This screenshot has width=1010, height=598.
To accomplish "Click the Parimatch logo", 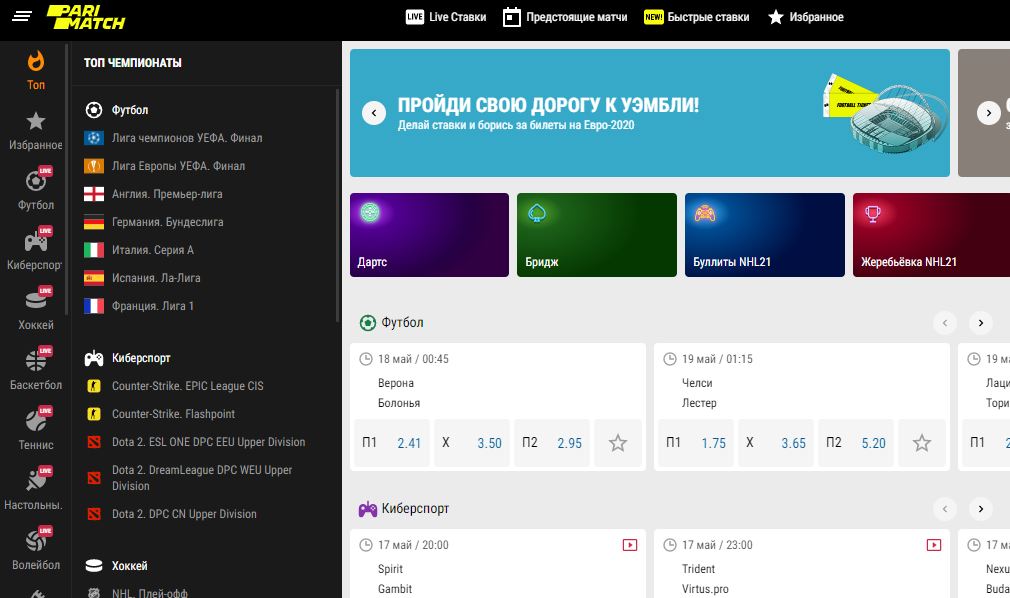I will [x=86, y=17].
